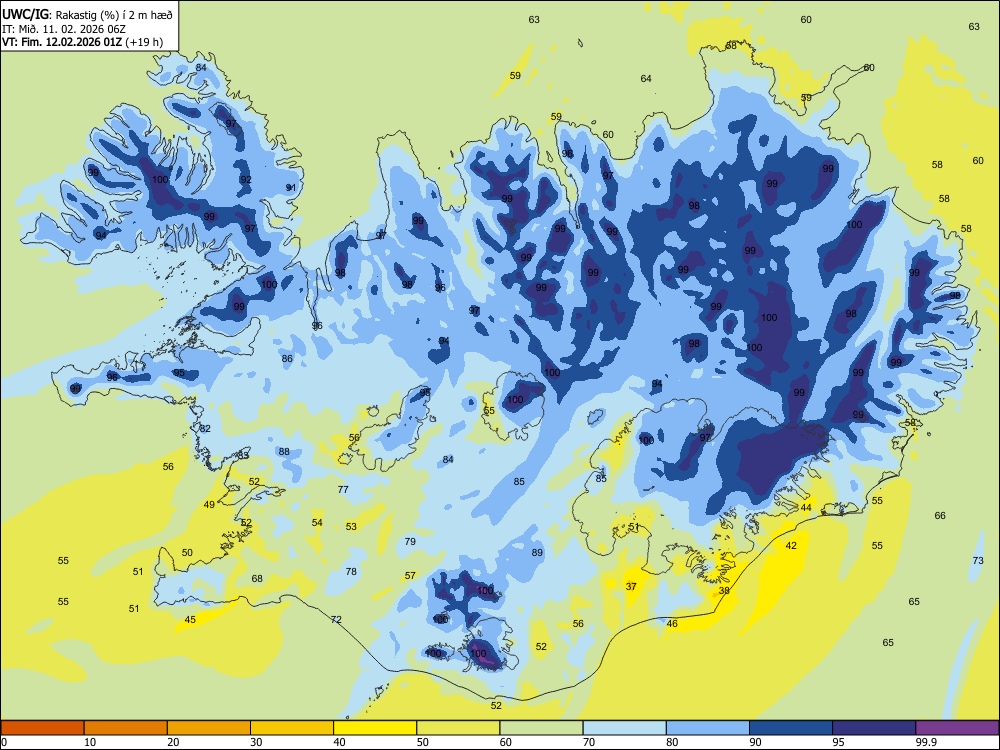Screen dimensions: 1000x750
Task: Click the humidity value '64' on the map
Action: (646, 78)
